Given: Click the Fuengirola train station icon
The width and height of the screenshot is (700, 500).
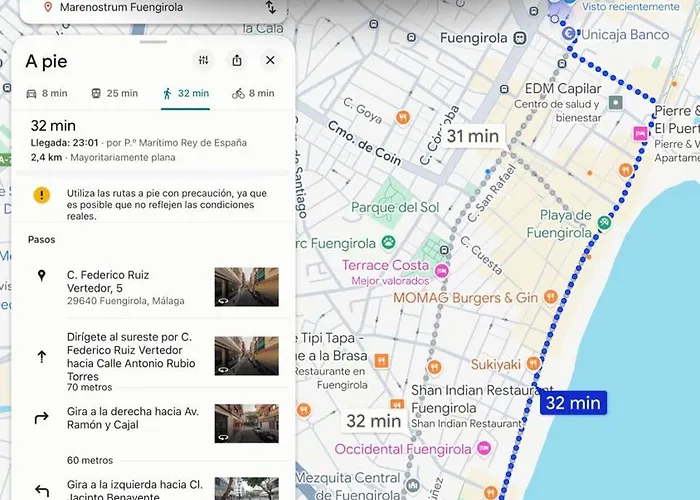Looking at the screenshot, I should click(520, 38).
